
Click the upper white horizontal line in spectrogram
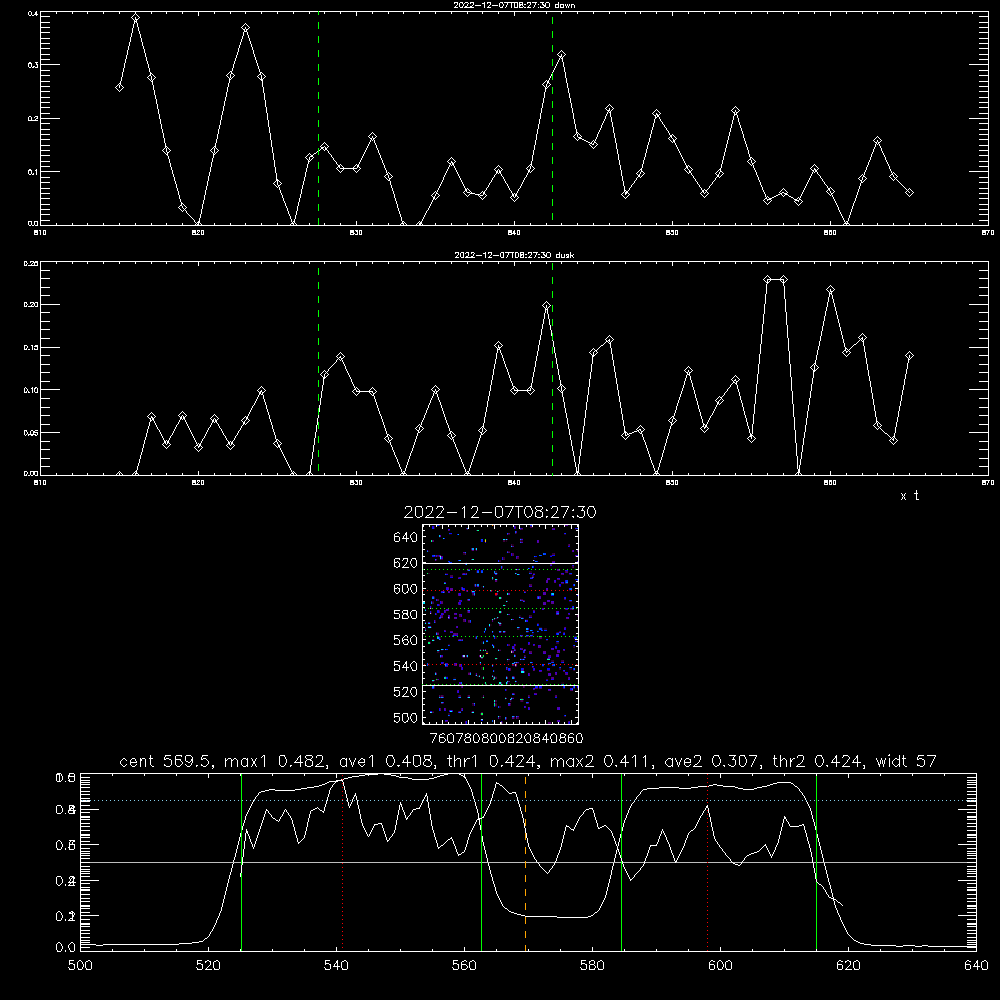pos(500,563)
